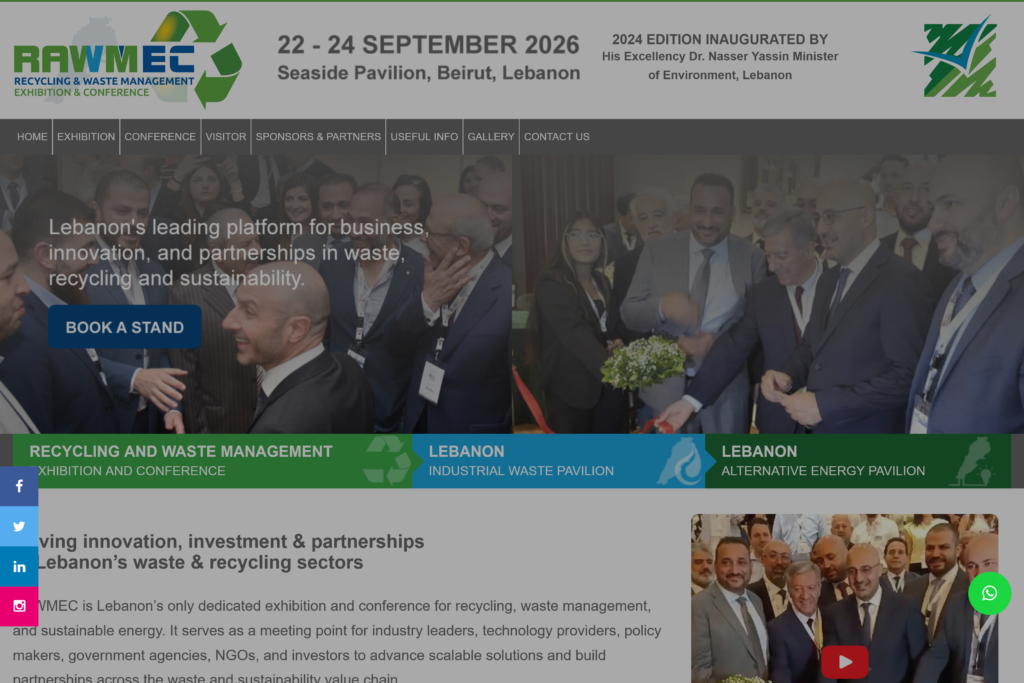This screenshot has width=1024, height=683.
Task: Play the YouTube video thumbnail
Action: click(x=844, y=661)
